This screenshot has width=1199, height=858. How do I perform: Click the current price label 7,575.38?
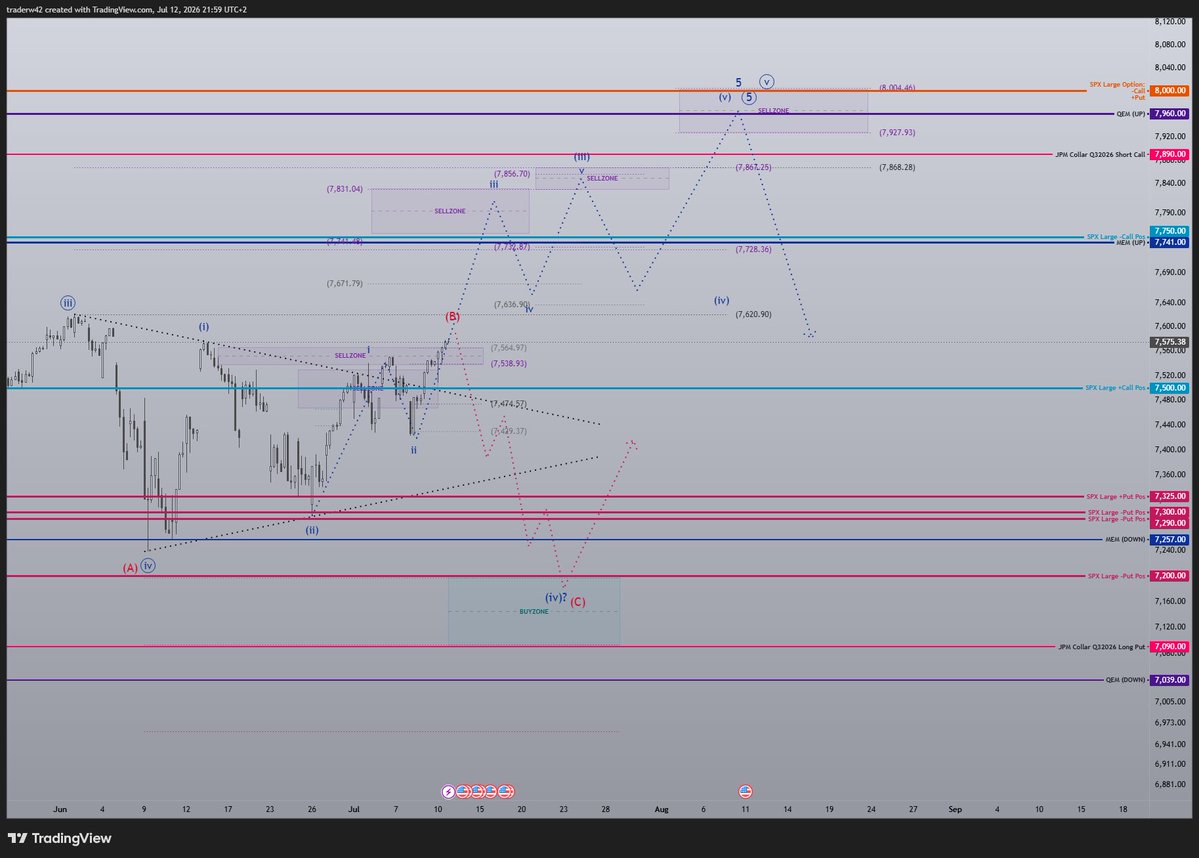tap(1170, 343)
